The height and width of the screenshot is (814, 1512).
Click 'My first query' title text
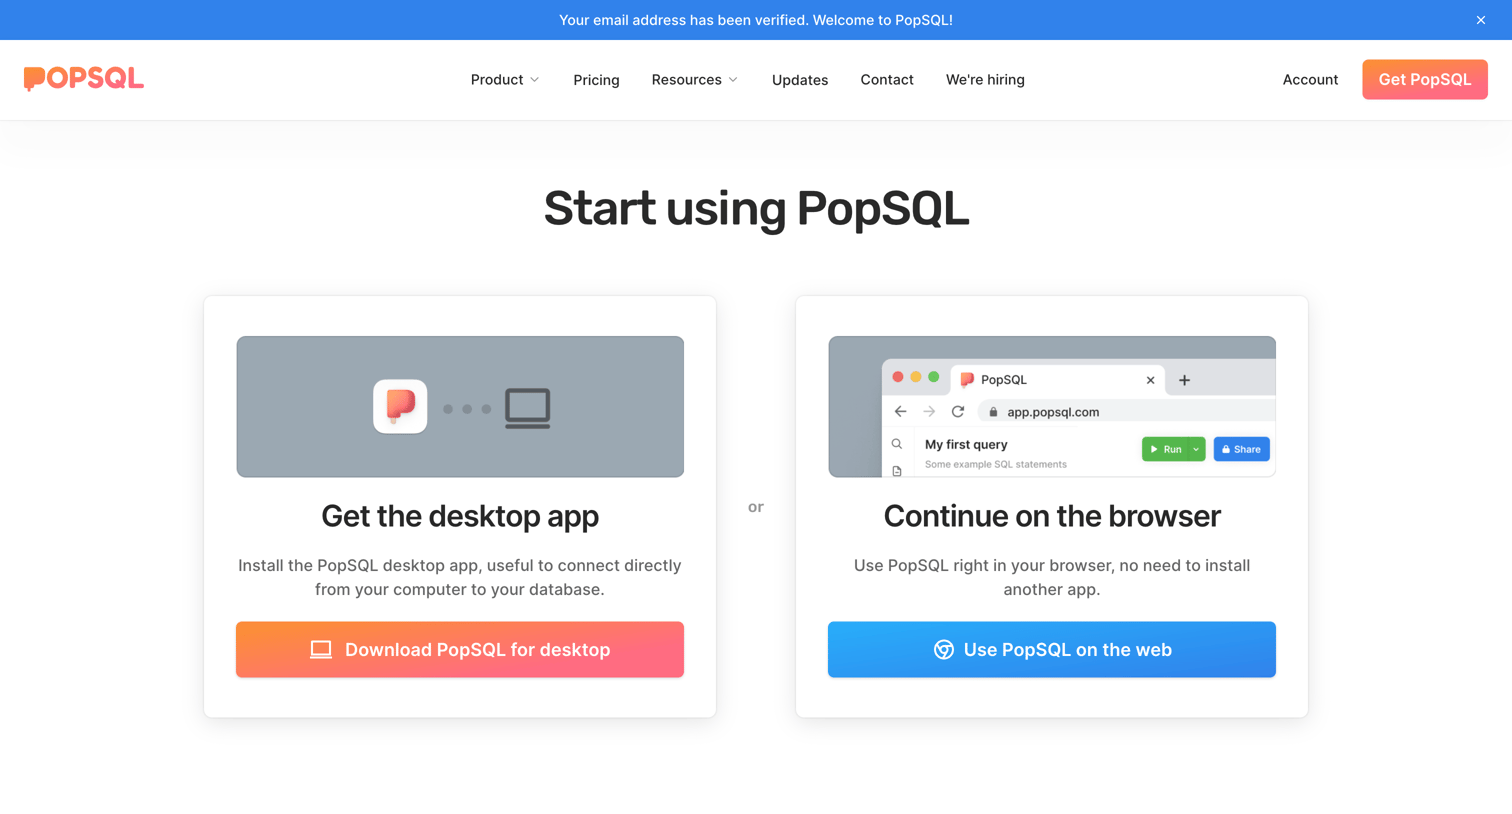click(x=966, y=444)
